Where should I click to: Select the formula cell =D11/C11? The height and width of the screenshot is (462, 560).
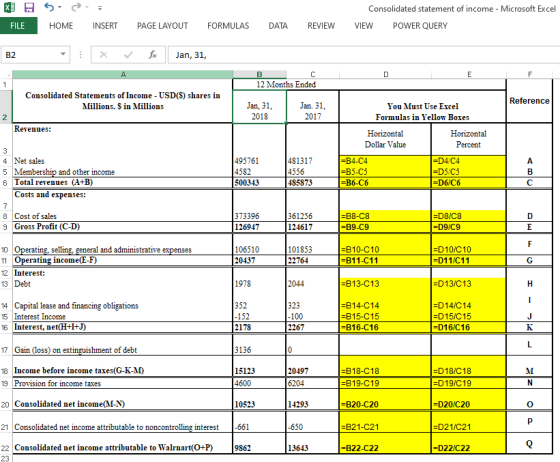pyautogui.click(x=469, y=261)
